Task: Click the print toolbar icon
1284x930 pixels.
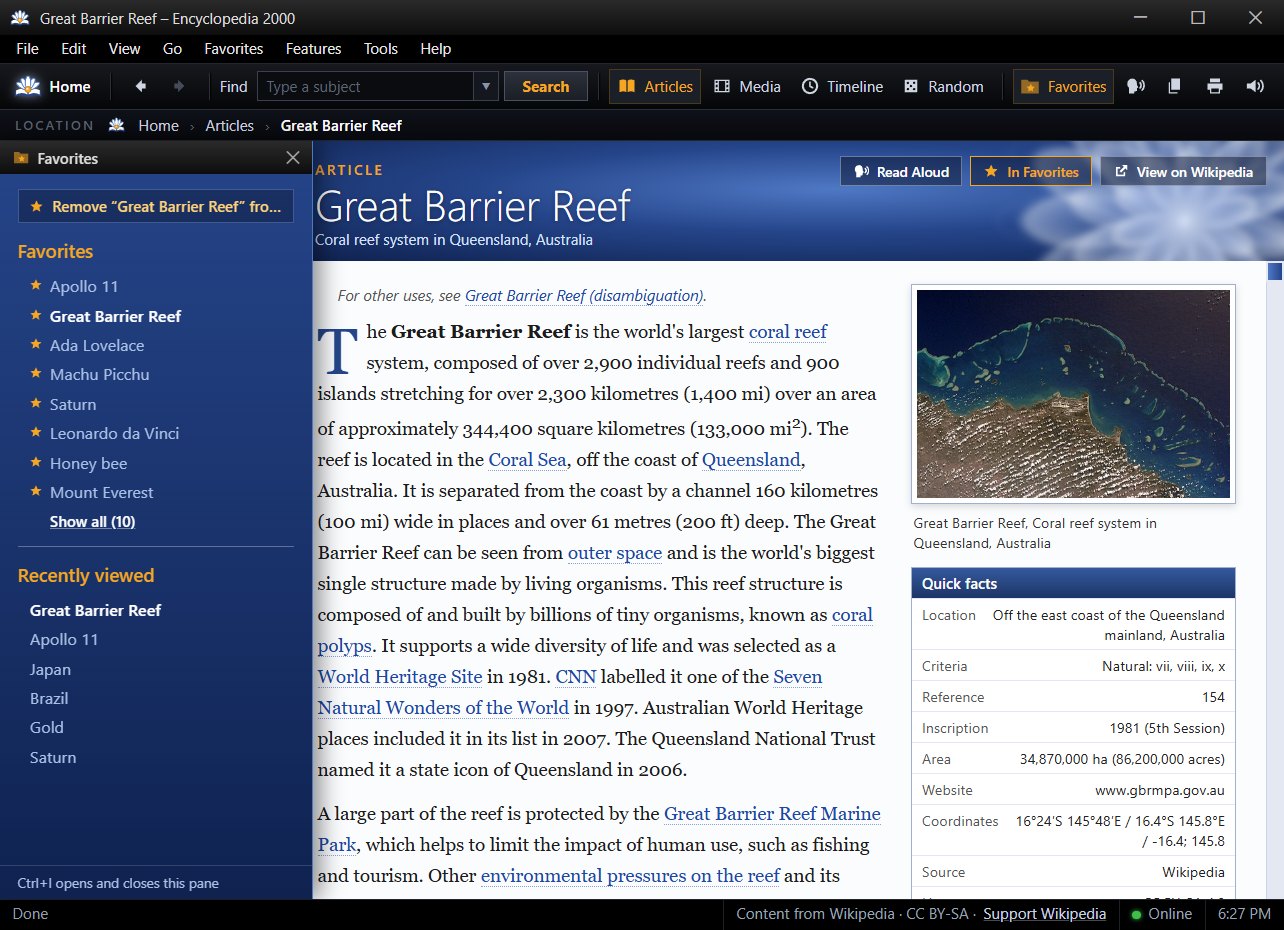Action: (x=1215, y=87)
